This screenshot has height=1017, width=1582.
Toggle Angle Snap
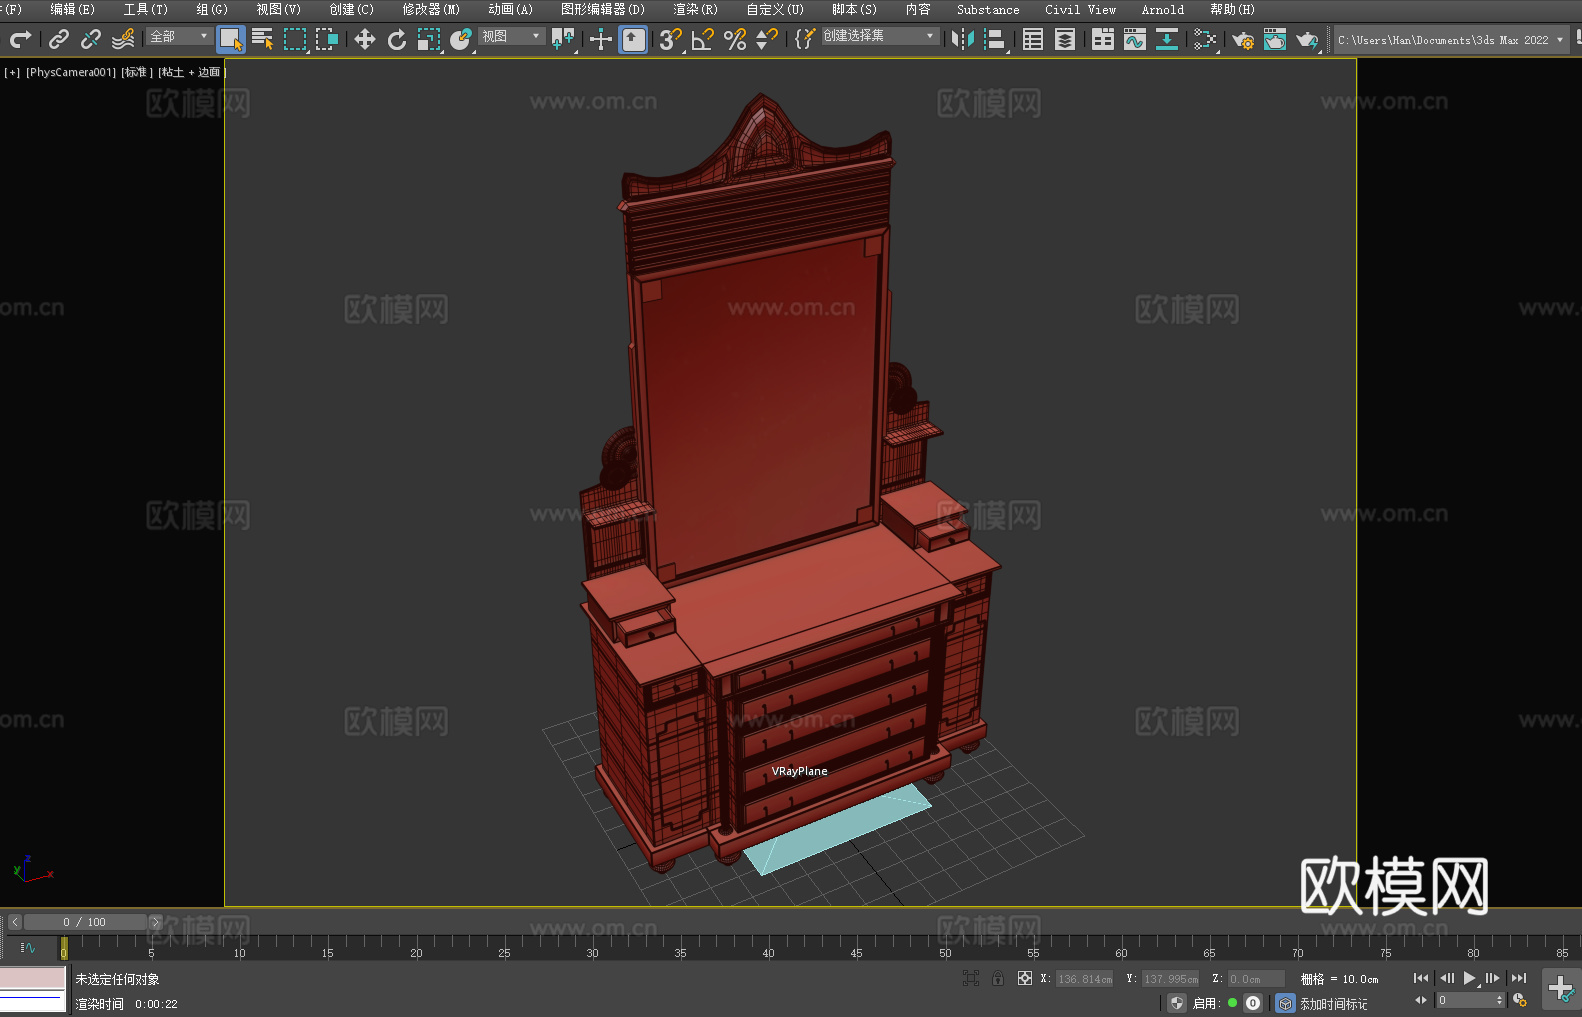point(703,39)
